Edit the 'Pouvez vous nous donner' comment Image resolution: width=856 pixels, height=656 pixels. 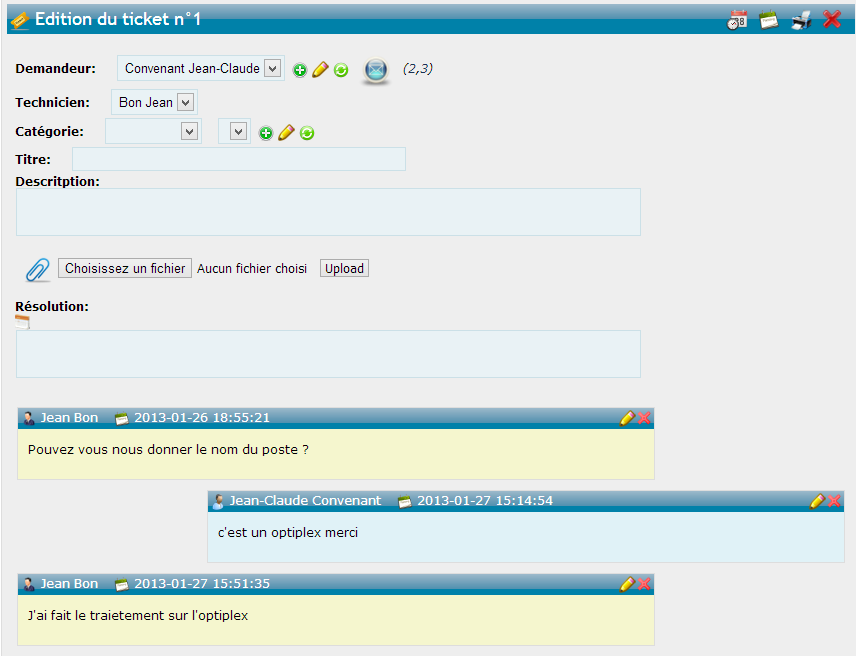click(627, 418)
